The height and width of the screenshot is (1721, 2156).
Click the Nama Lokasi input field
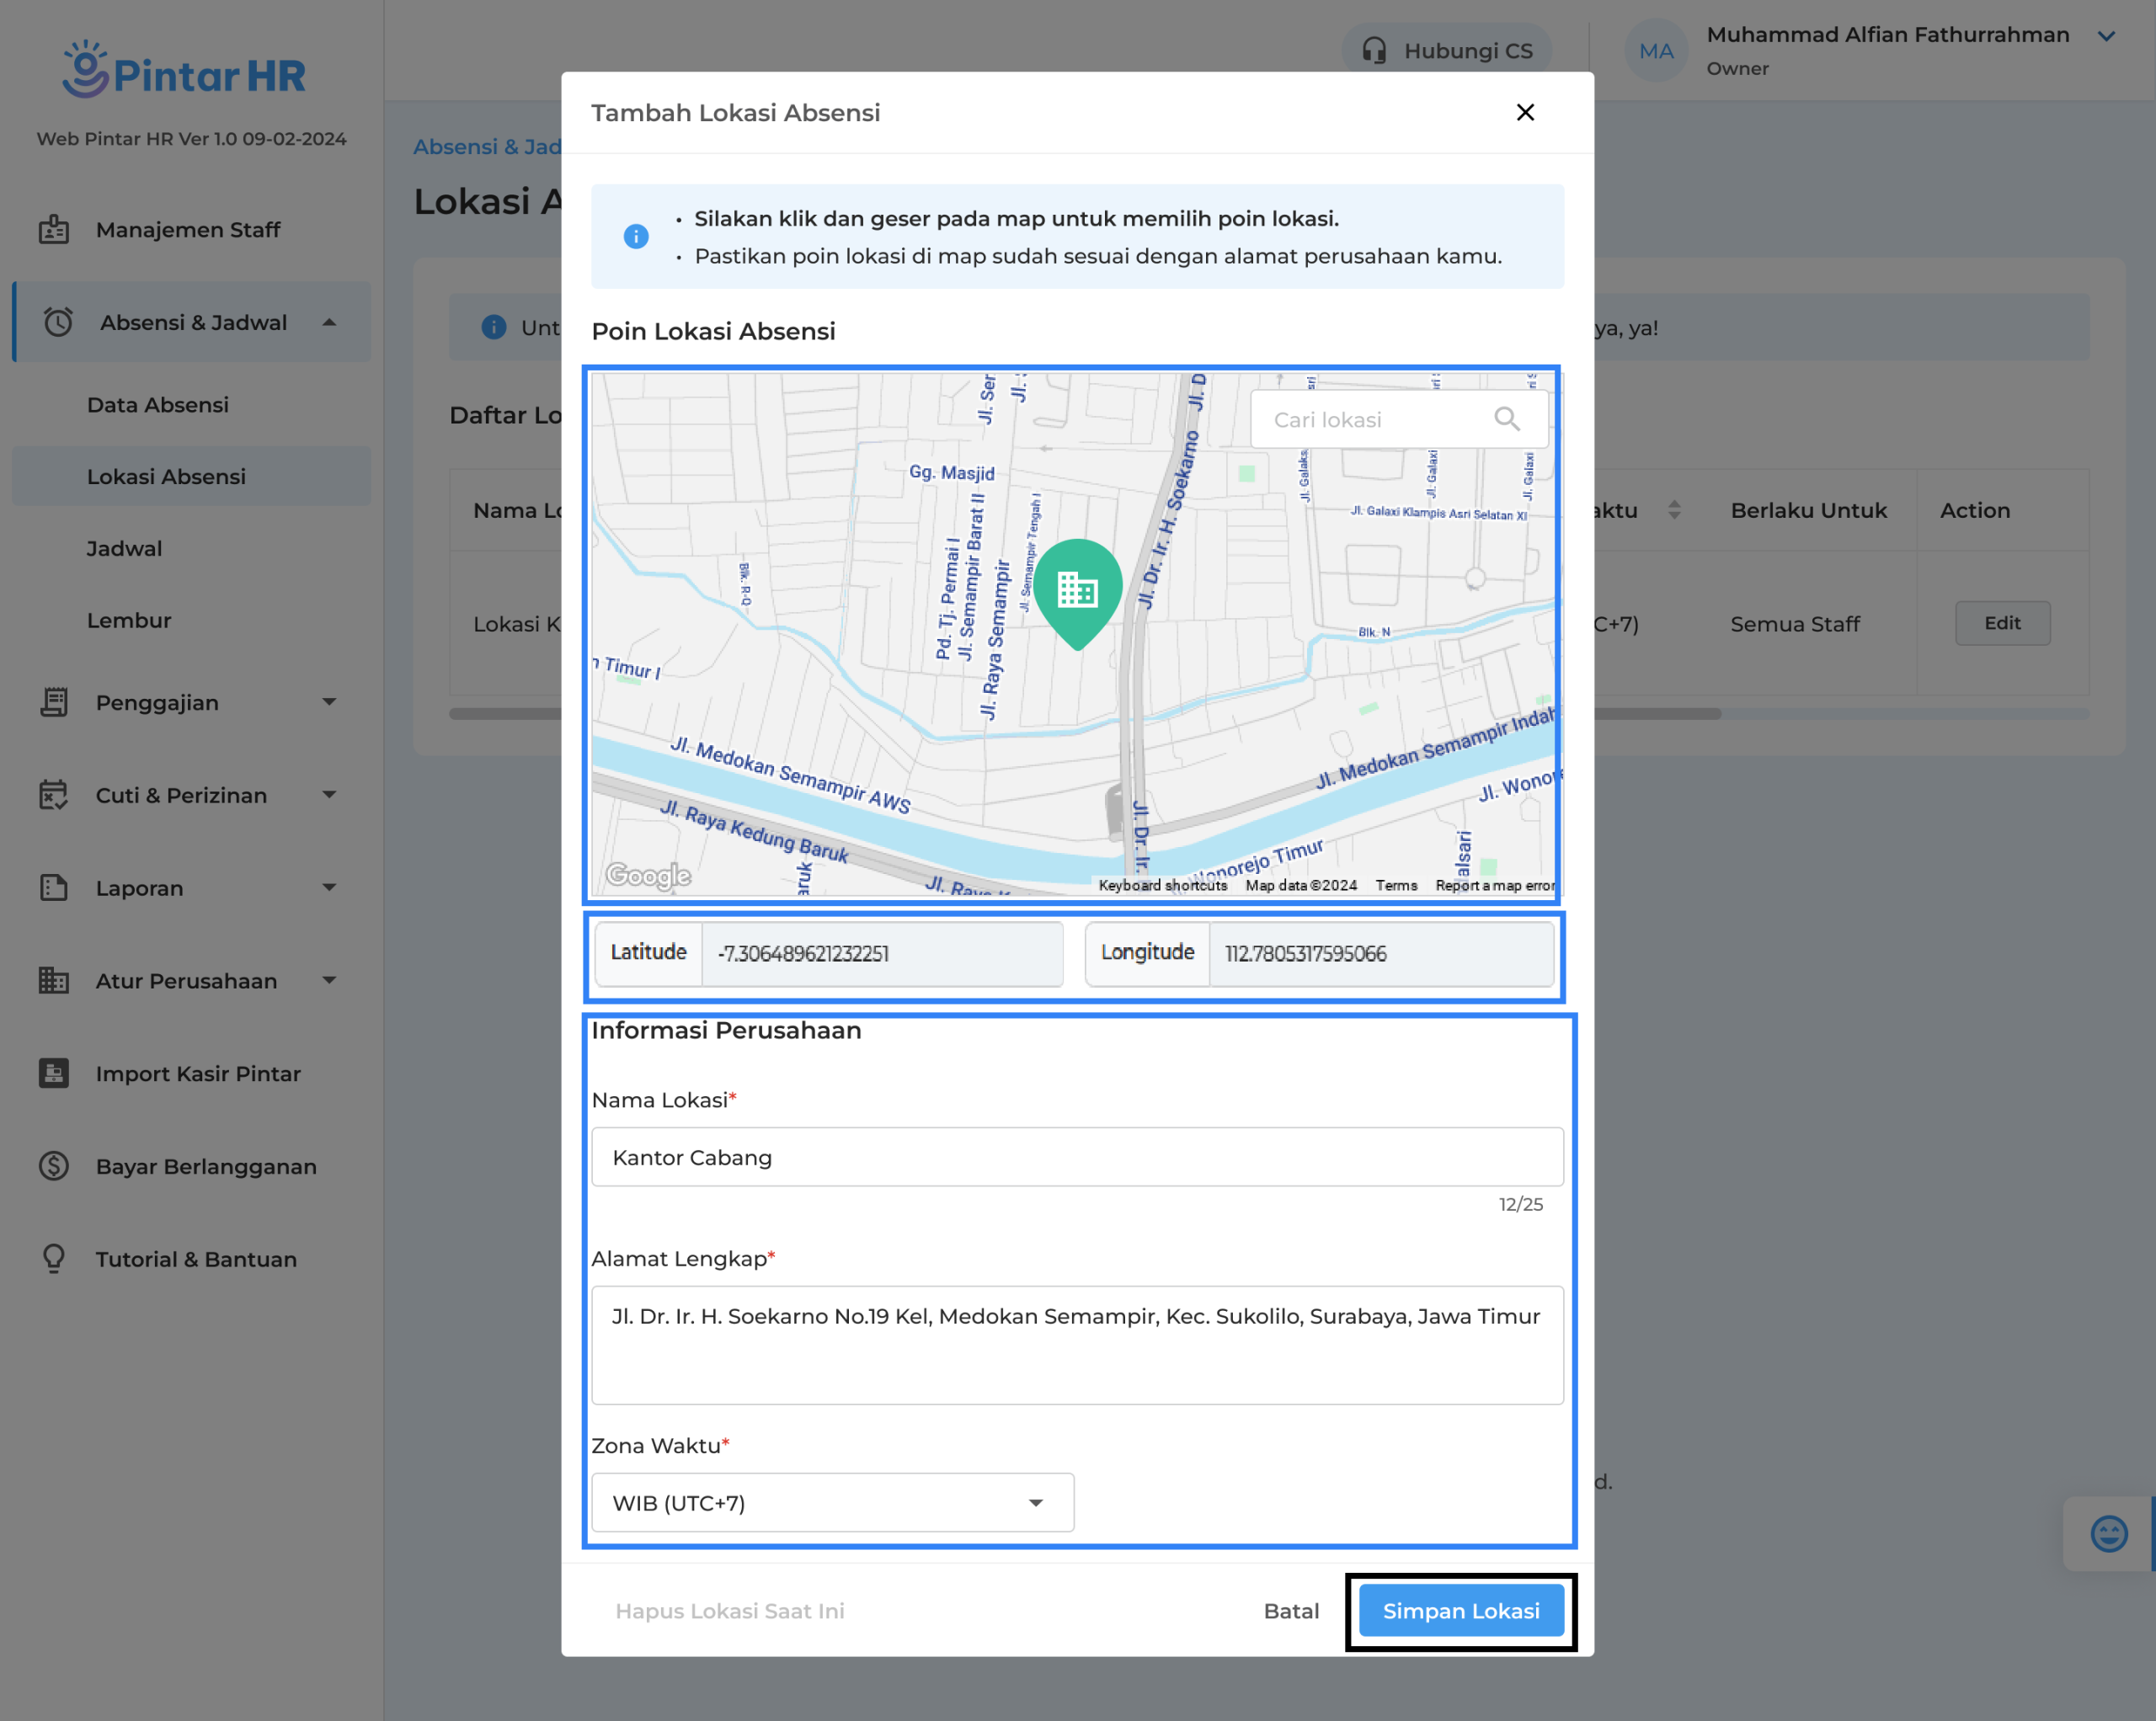pos(1077,1157)
